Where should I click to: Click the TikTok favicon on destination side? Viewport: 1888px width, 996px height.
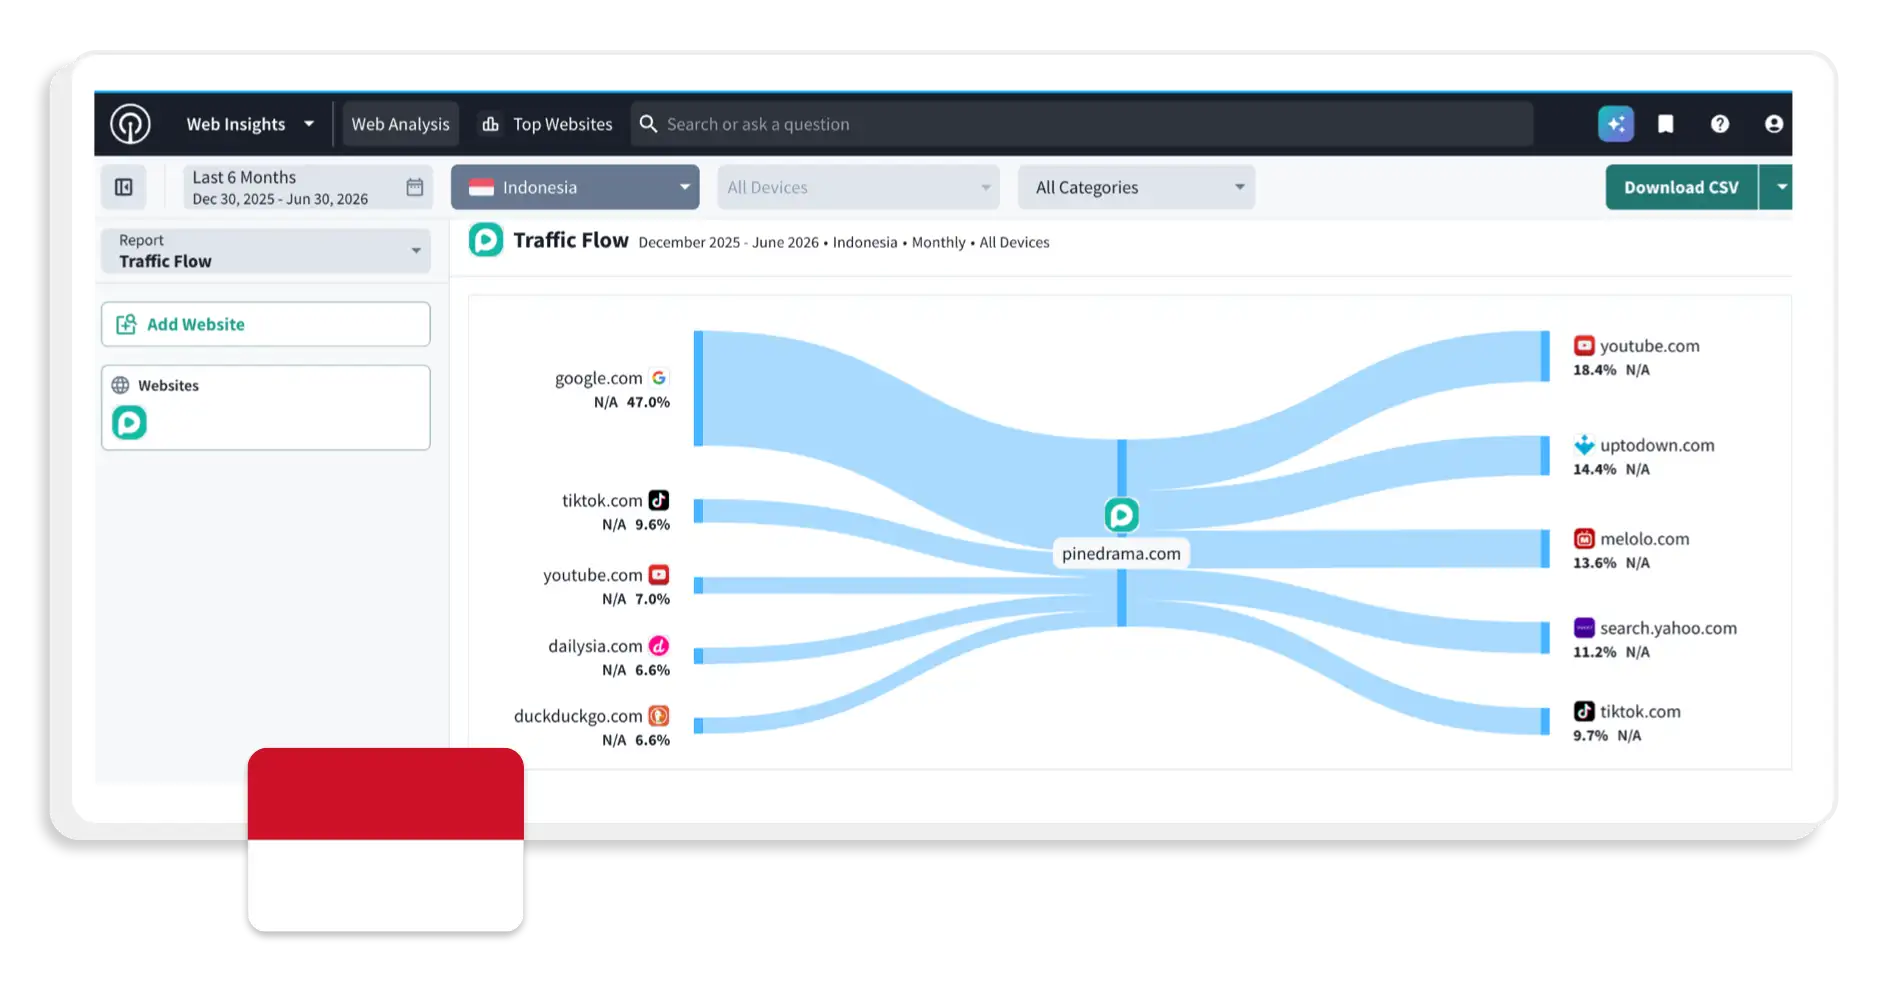point(1584,711)
